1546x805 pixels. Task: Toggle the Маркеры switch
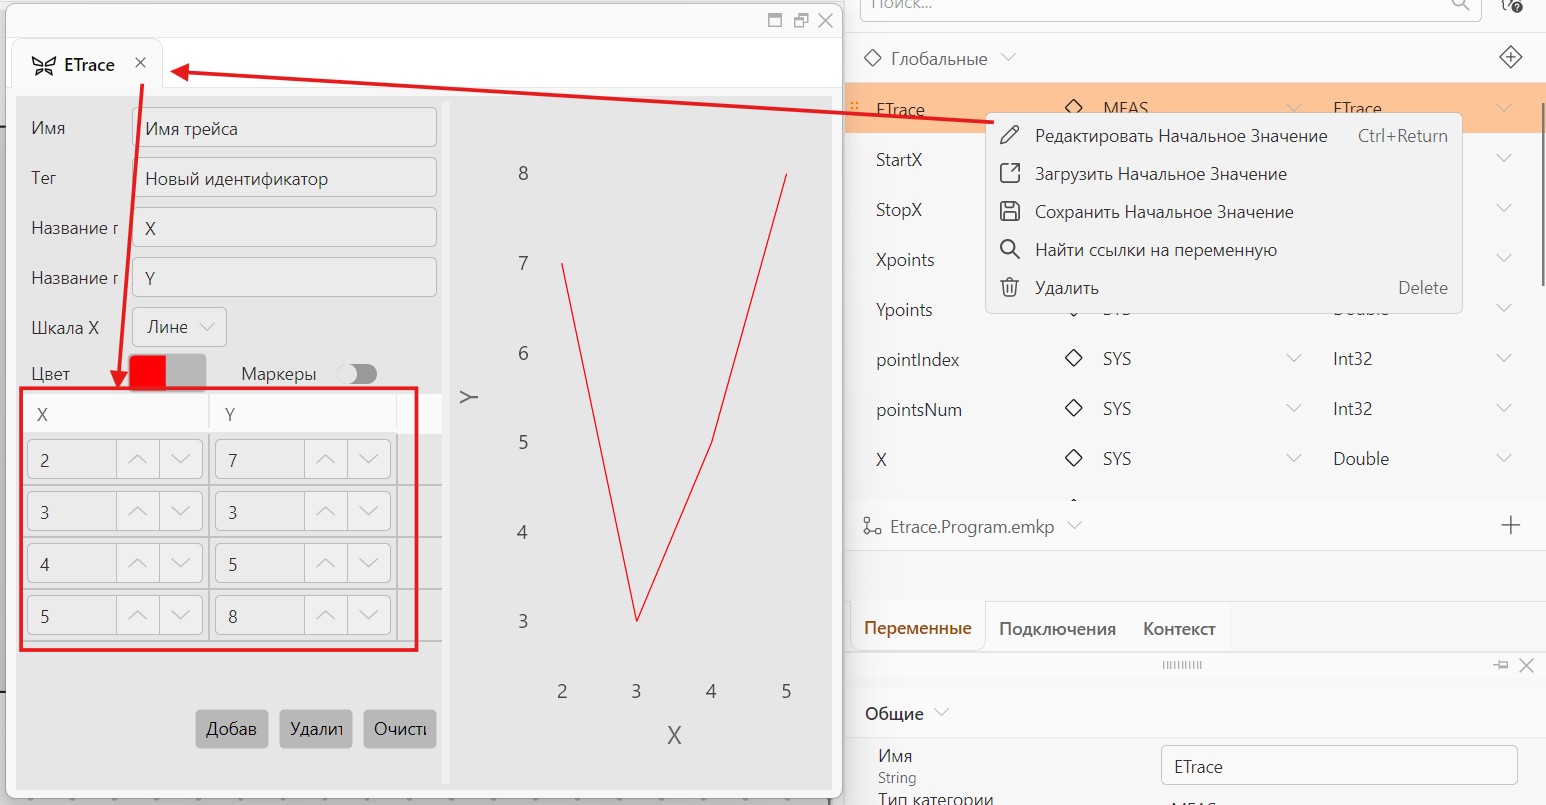click(357, 374)
